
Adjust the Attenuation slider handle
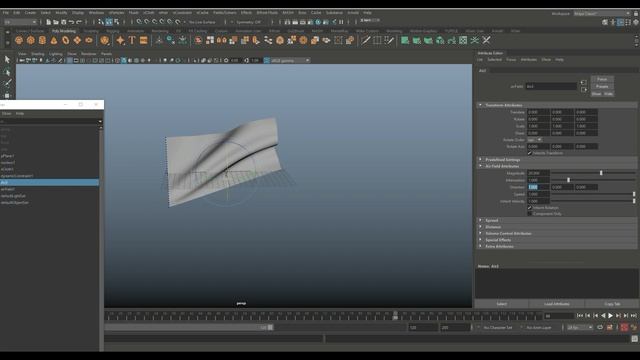tap(568, 180)
